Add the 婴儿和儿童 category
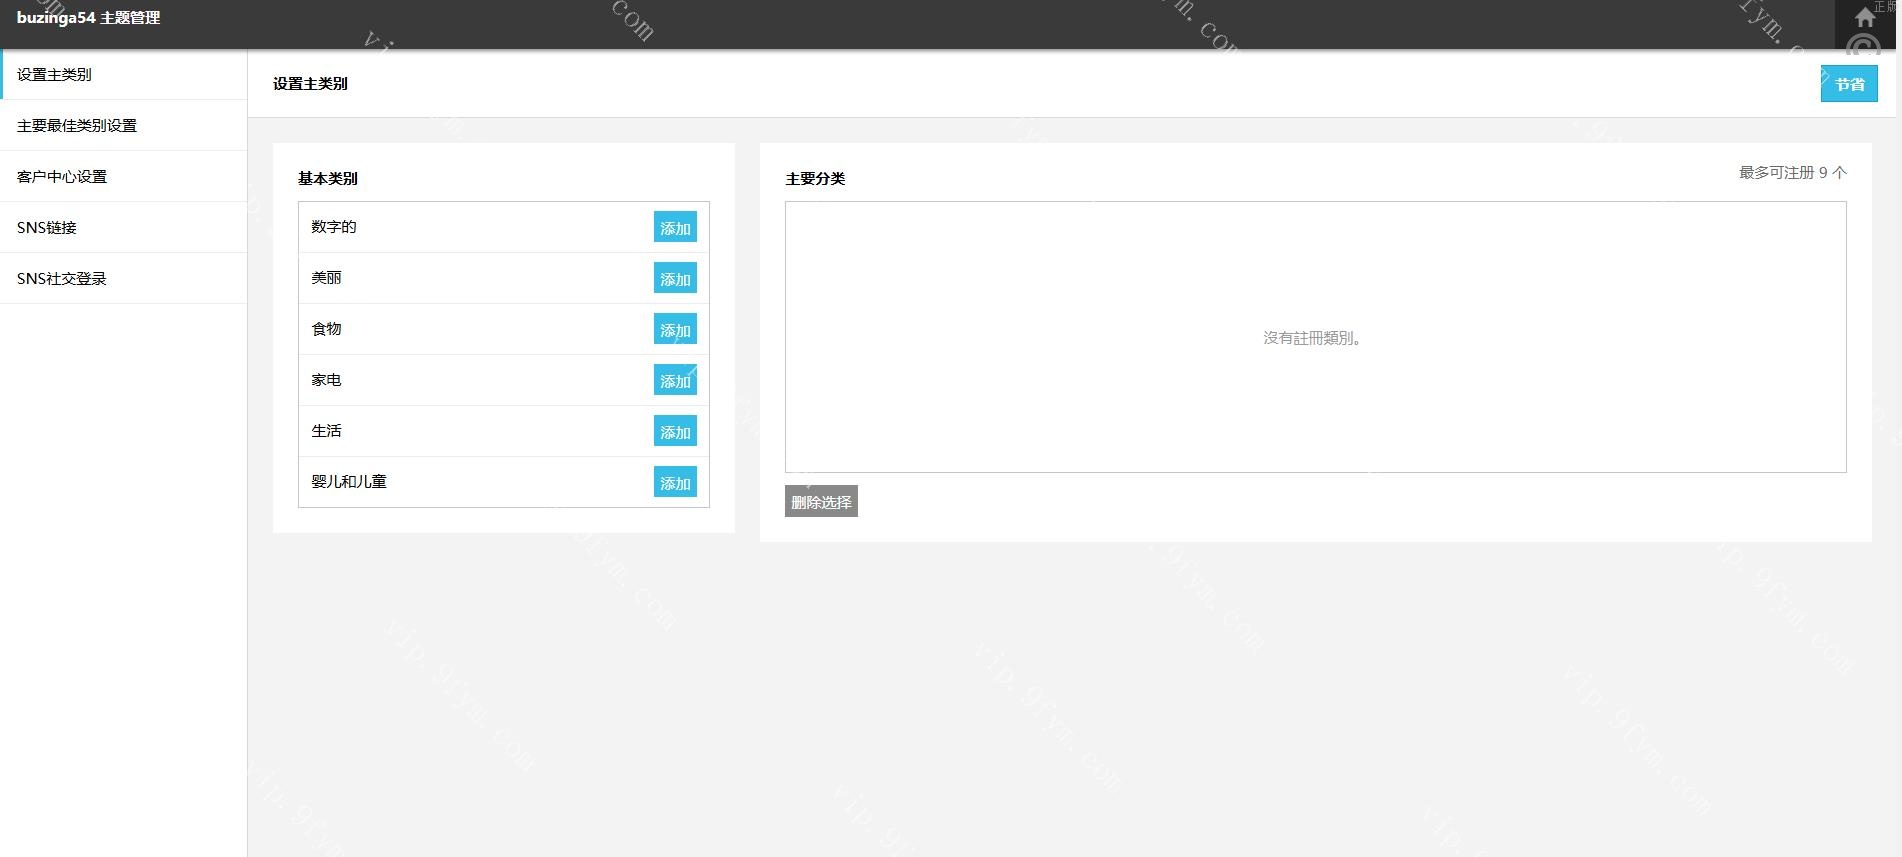Viewport: 1902px width, 857px height. tap(675, 483)
